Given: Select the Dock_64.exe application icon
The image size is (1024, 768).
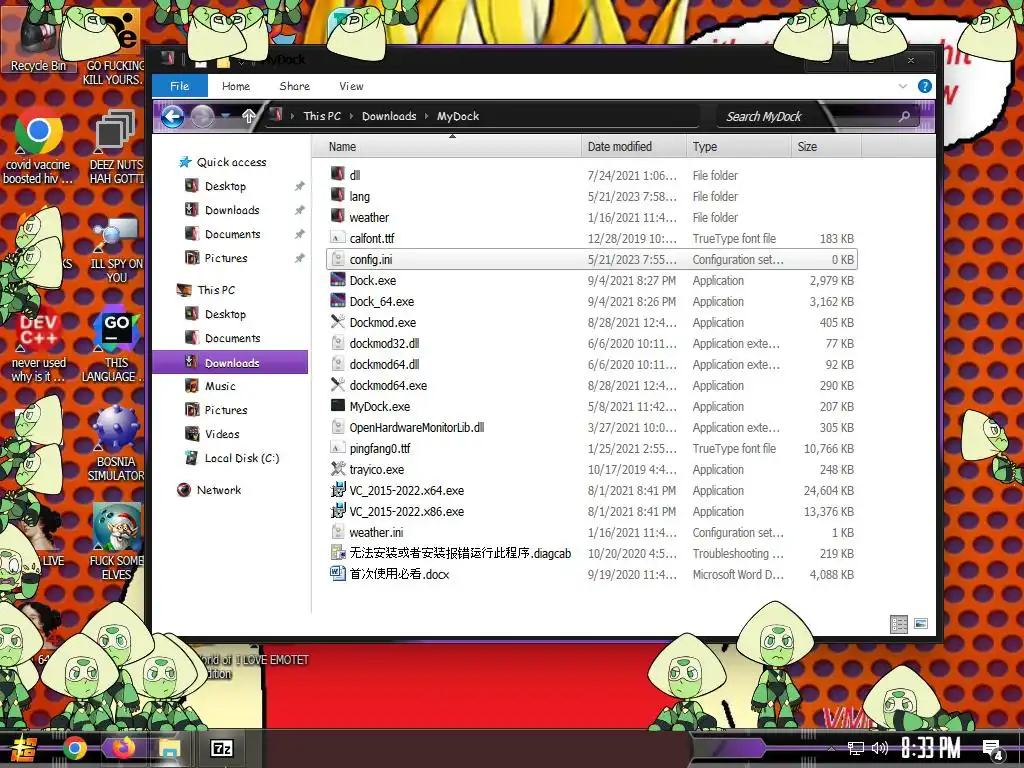Looking at the screenshot, I should [338, 301].
